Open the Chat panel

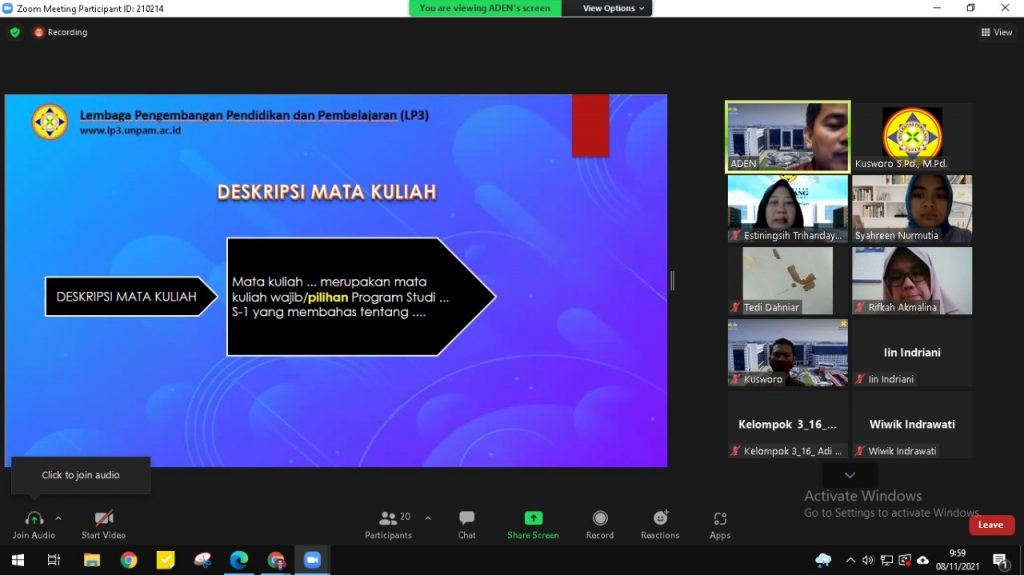pos(467,525)
